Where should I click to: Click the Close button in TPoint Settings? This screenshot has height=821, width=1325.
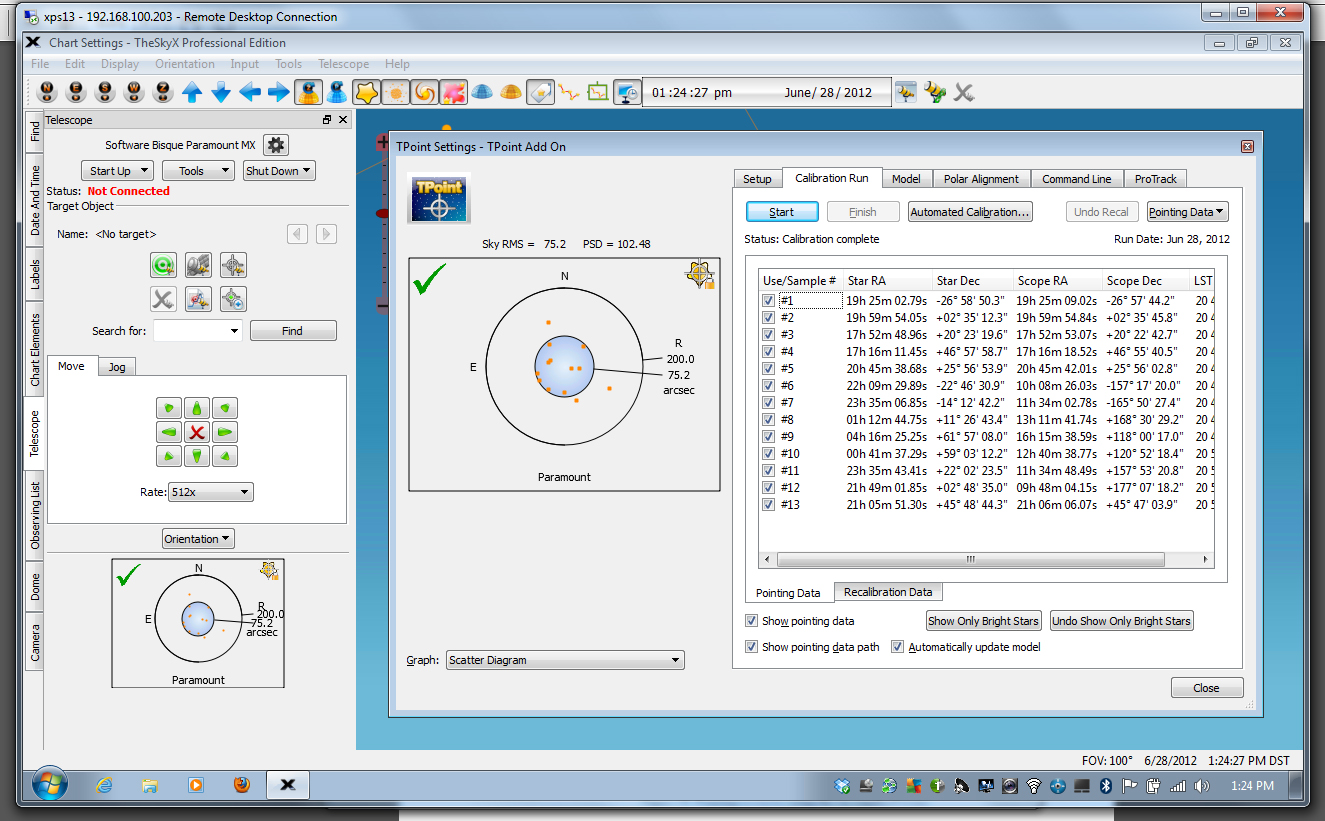pos(1207,688)
